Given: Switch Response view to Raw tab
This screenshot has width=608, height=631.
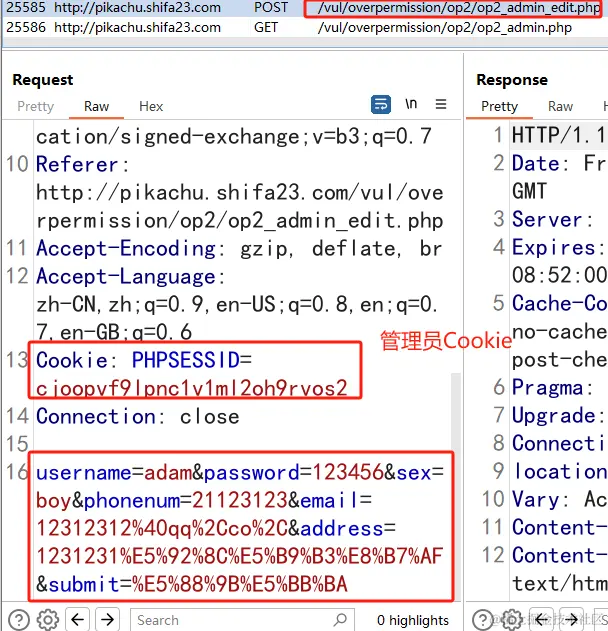Looking at the screenshot, I should tap(560, 106).
